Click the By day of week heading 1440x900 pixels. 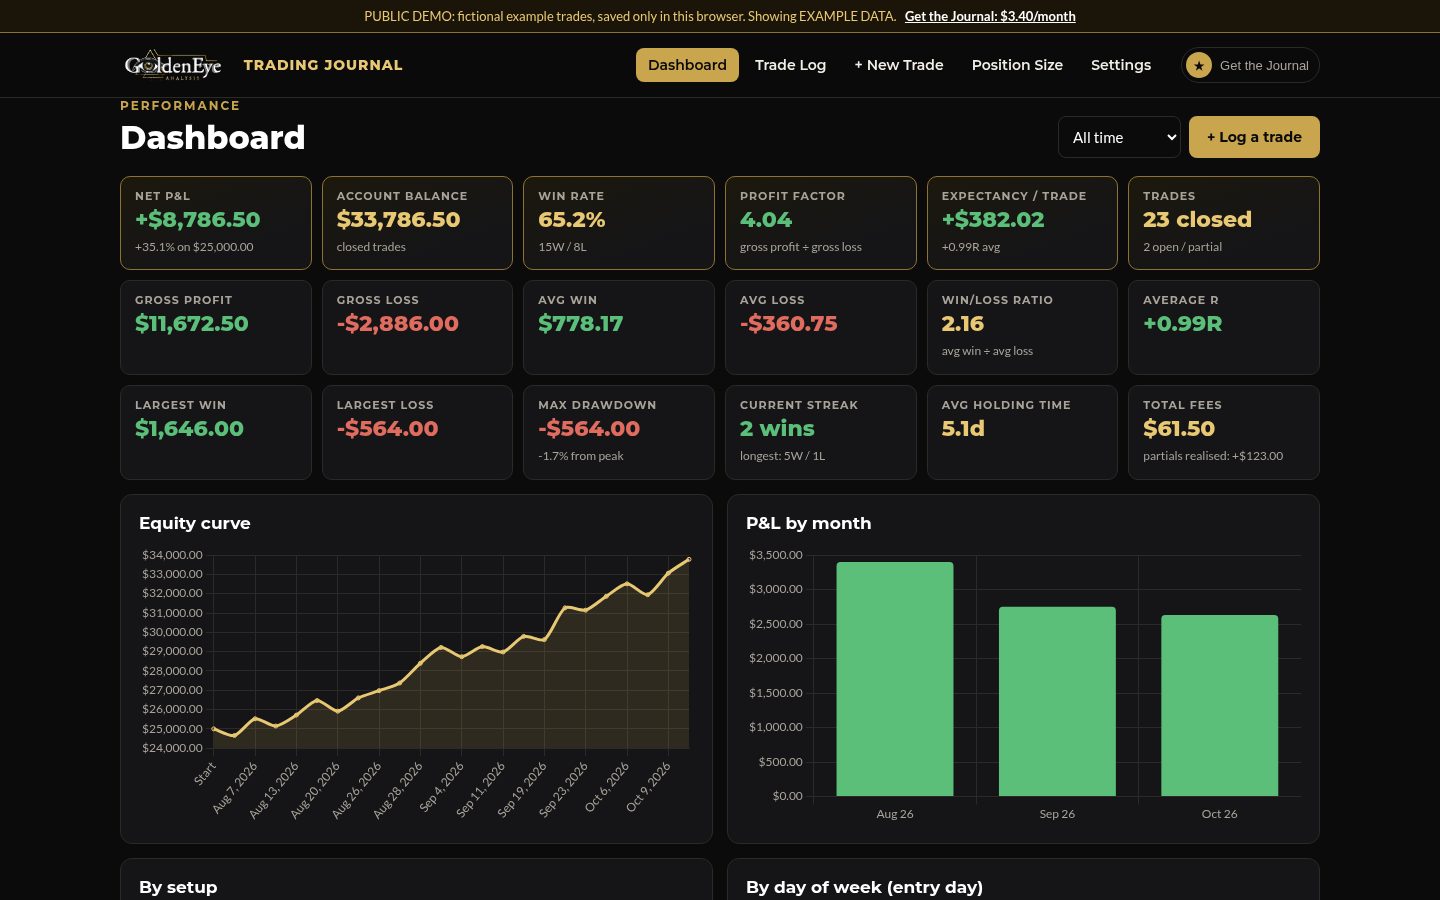click(x=864, y=887)
